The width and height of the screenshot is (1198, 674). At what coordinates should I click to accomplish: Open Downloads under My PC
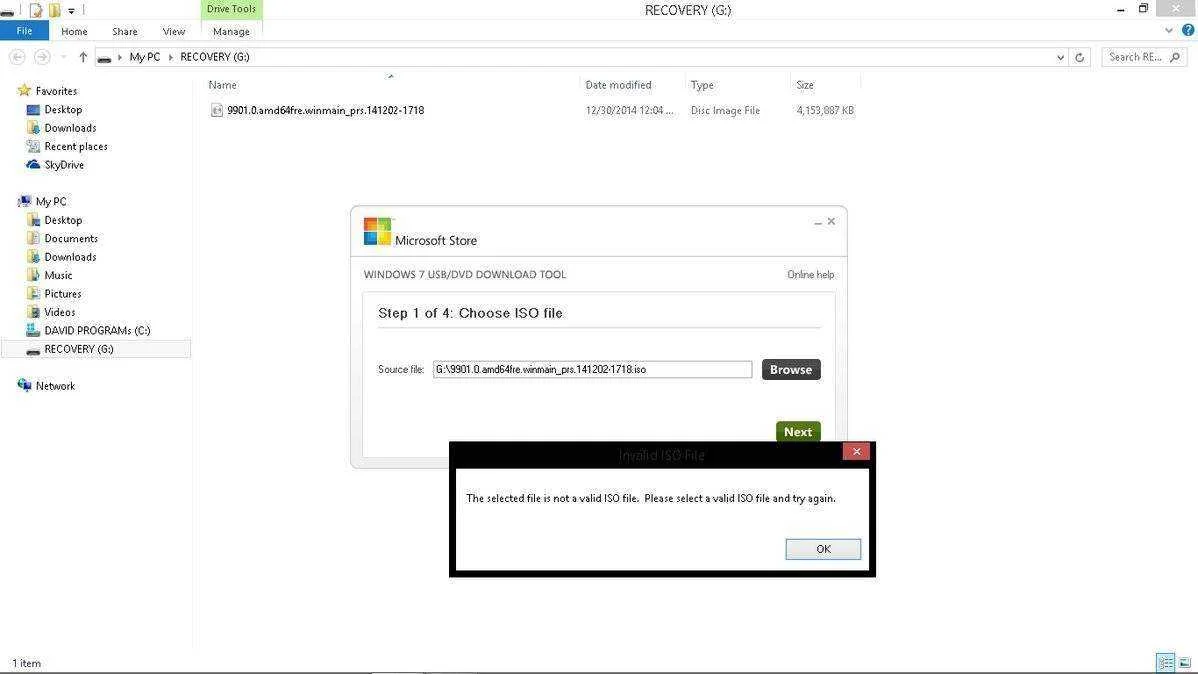click(x=70, y=257)
